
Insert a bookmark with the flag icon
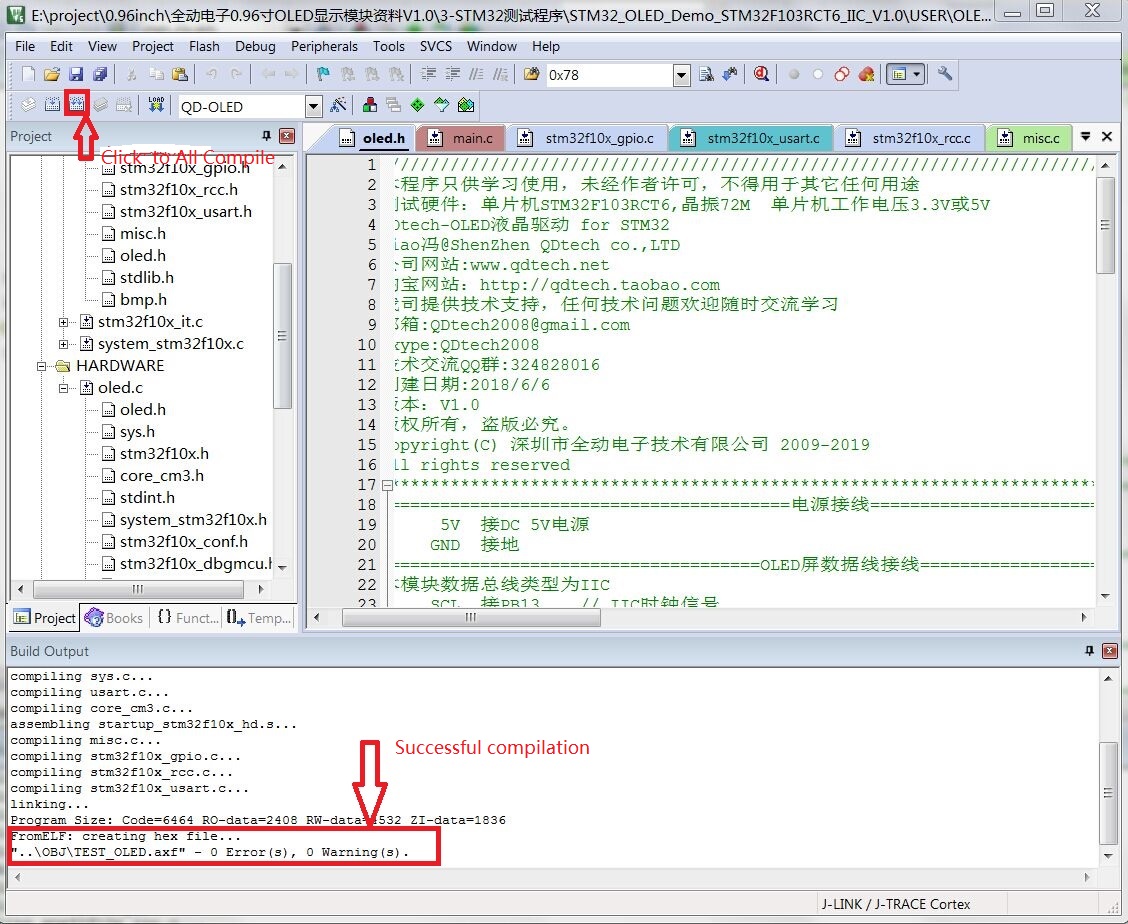(x=322, y=74)
